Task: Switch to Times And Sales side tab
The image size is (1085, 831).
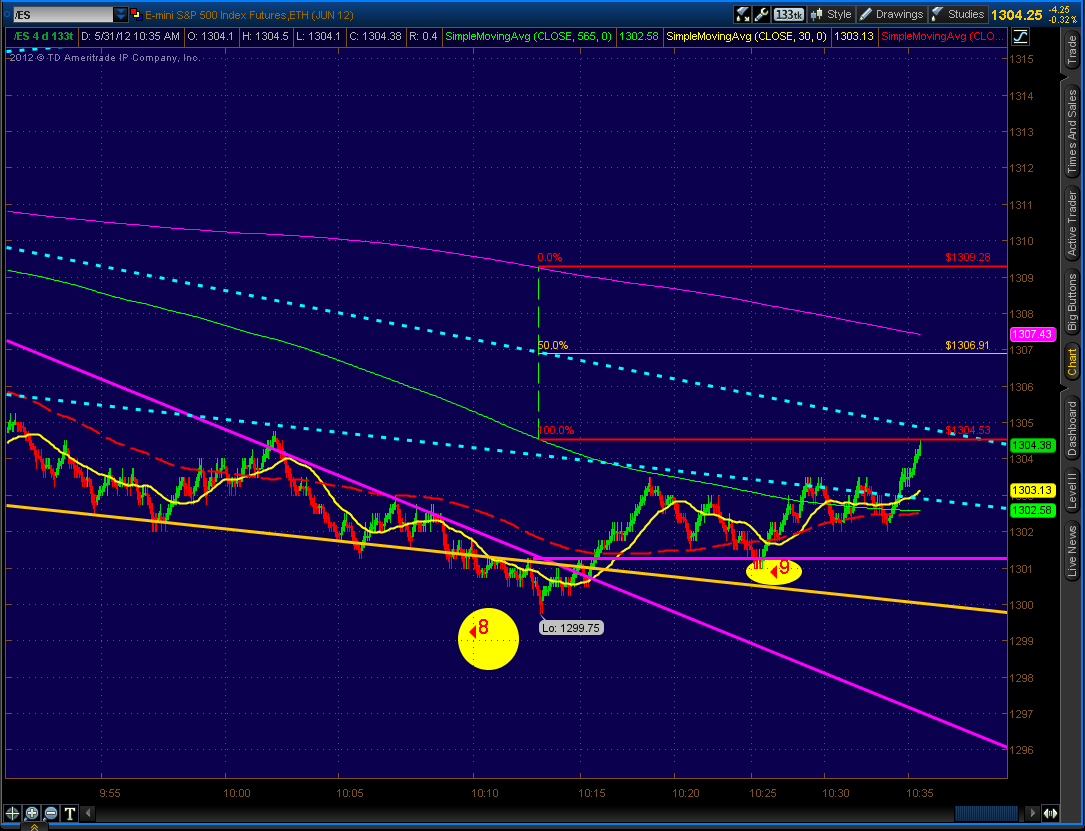Action: tap(1072, 131)
